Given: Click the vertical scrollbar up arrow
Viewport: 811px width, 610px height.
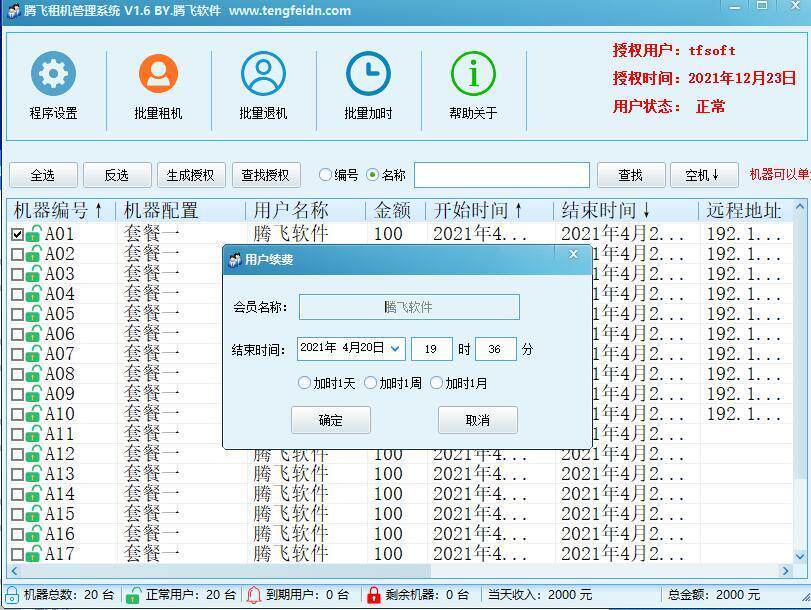Looking at the screenshot, I should point(800,206).
